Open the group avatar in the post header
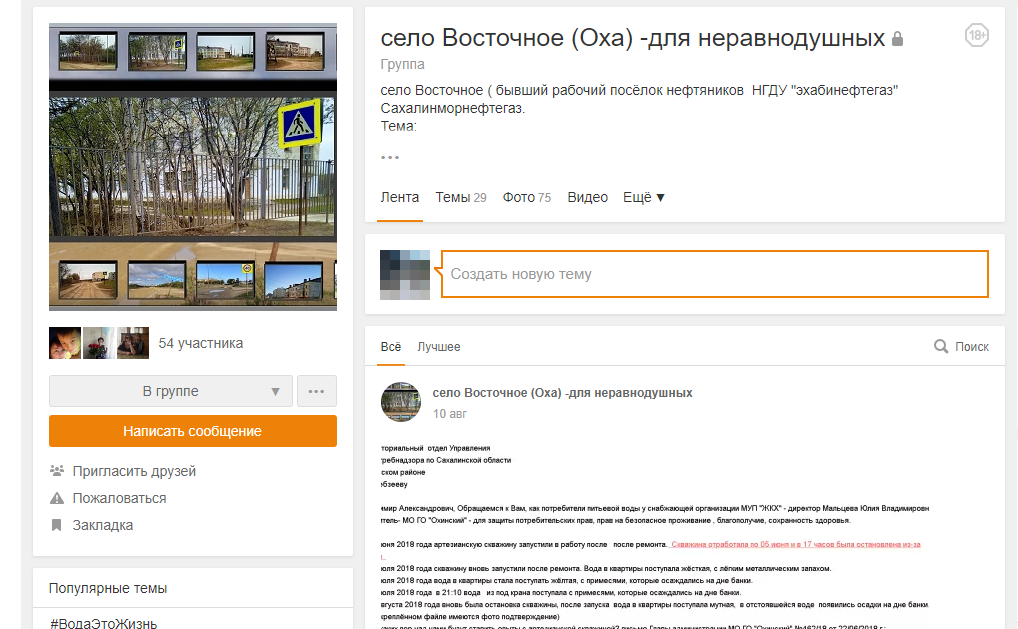 point(400,401)
